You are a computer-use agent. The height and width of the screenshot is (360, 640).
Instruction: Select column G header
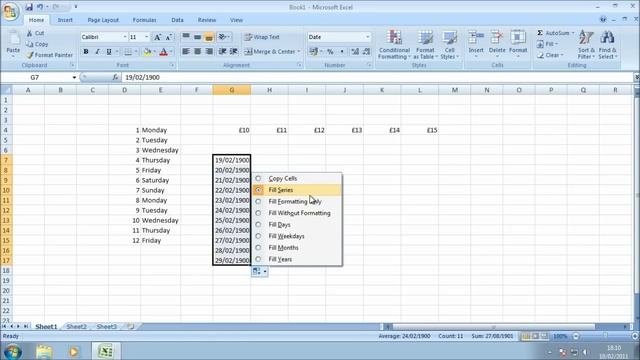231,90
